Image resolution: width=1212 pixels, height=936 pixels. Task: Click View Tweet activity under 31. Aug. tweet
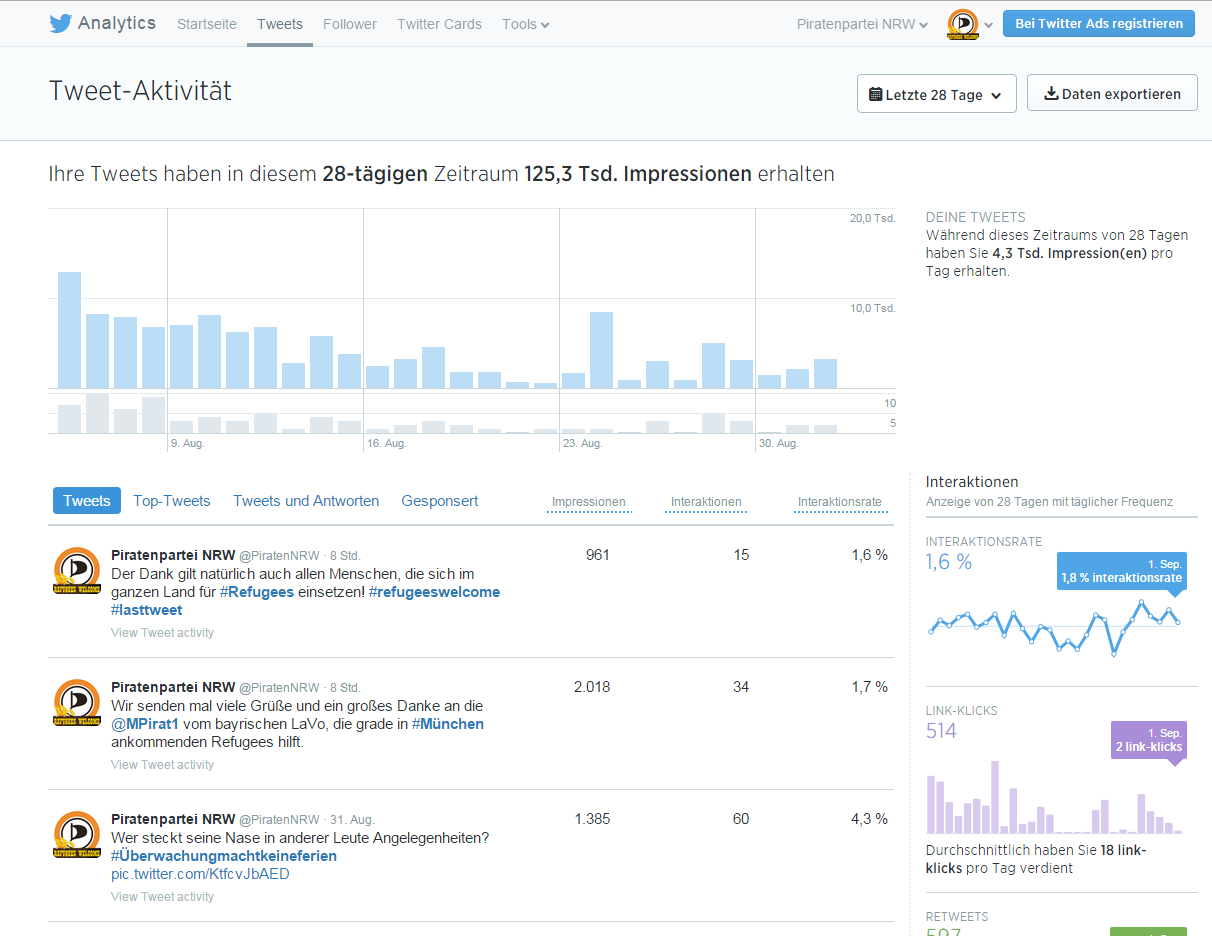coord(162,897)
